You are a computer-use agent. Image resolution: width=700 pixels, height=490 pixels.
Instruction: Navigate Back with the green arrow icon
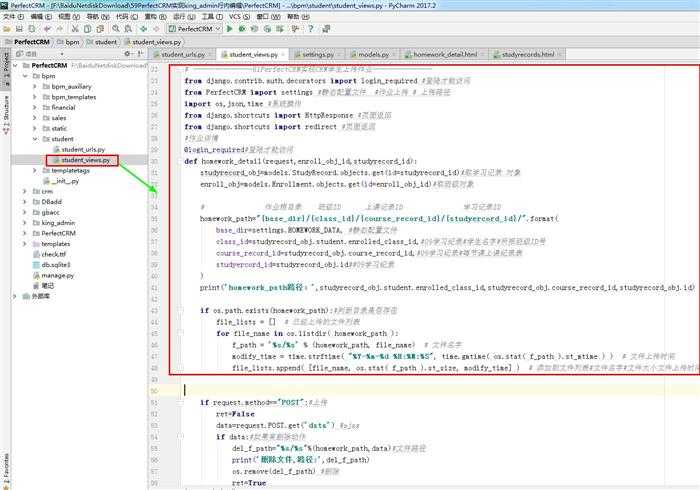(143, 29)
